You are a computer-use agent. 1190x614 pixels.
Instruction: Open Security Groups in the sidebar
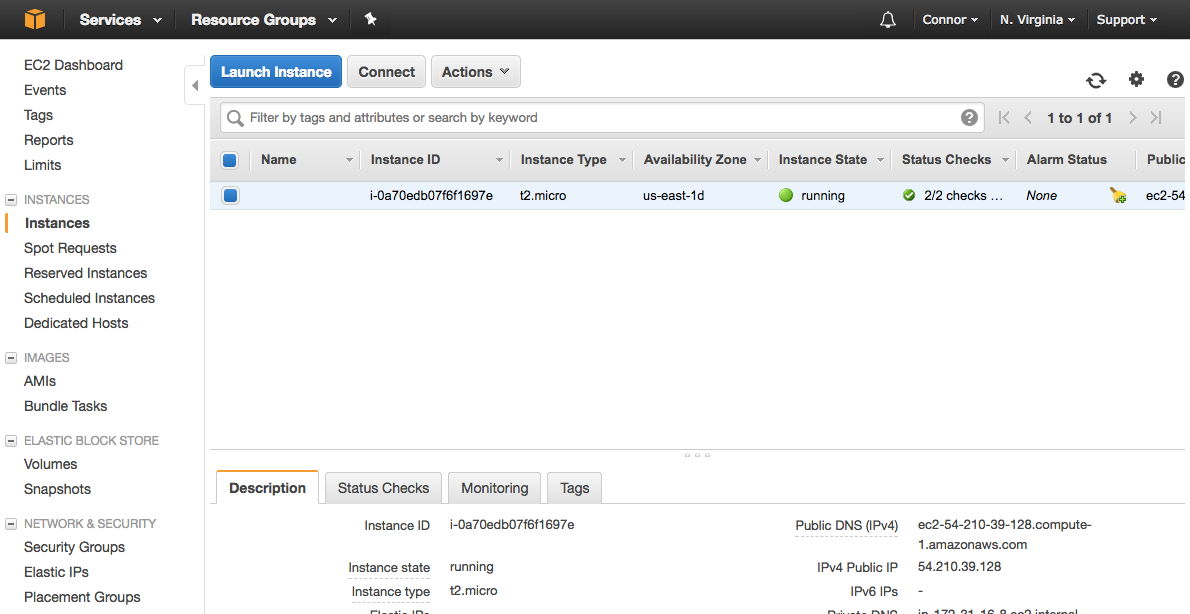click(74, 547)
